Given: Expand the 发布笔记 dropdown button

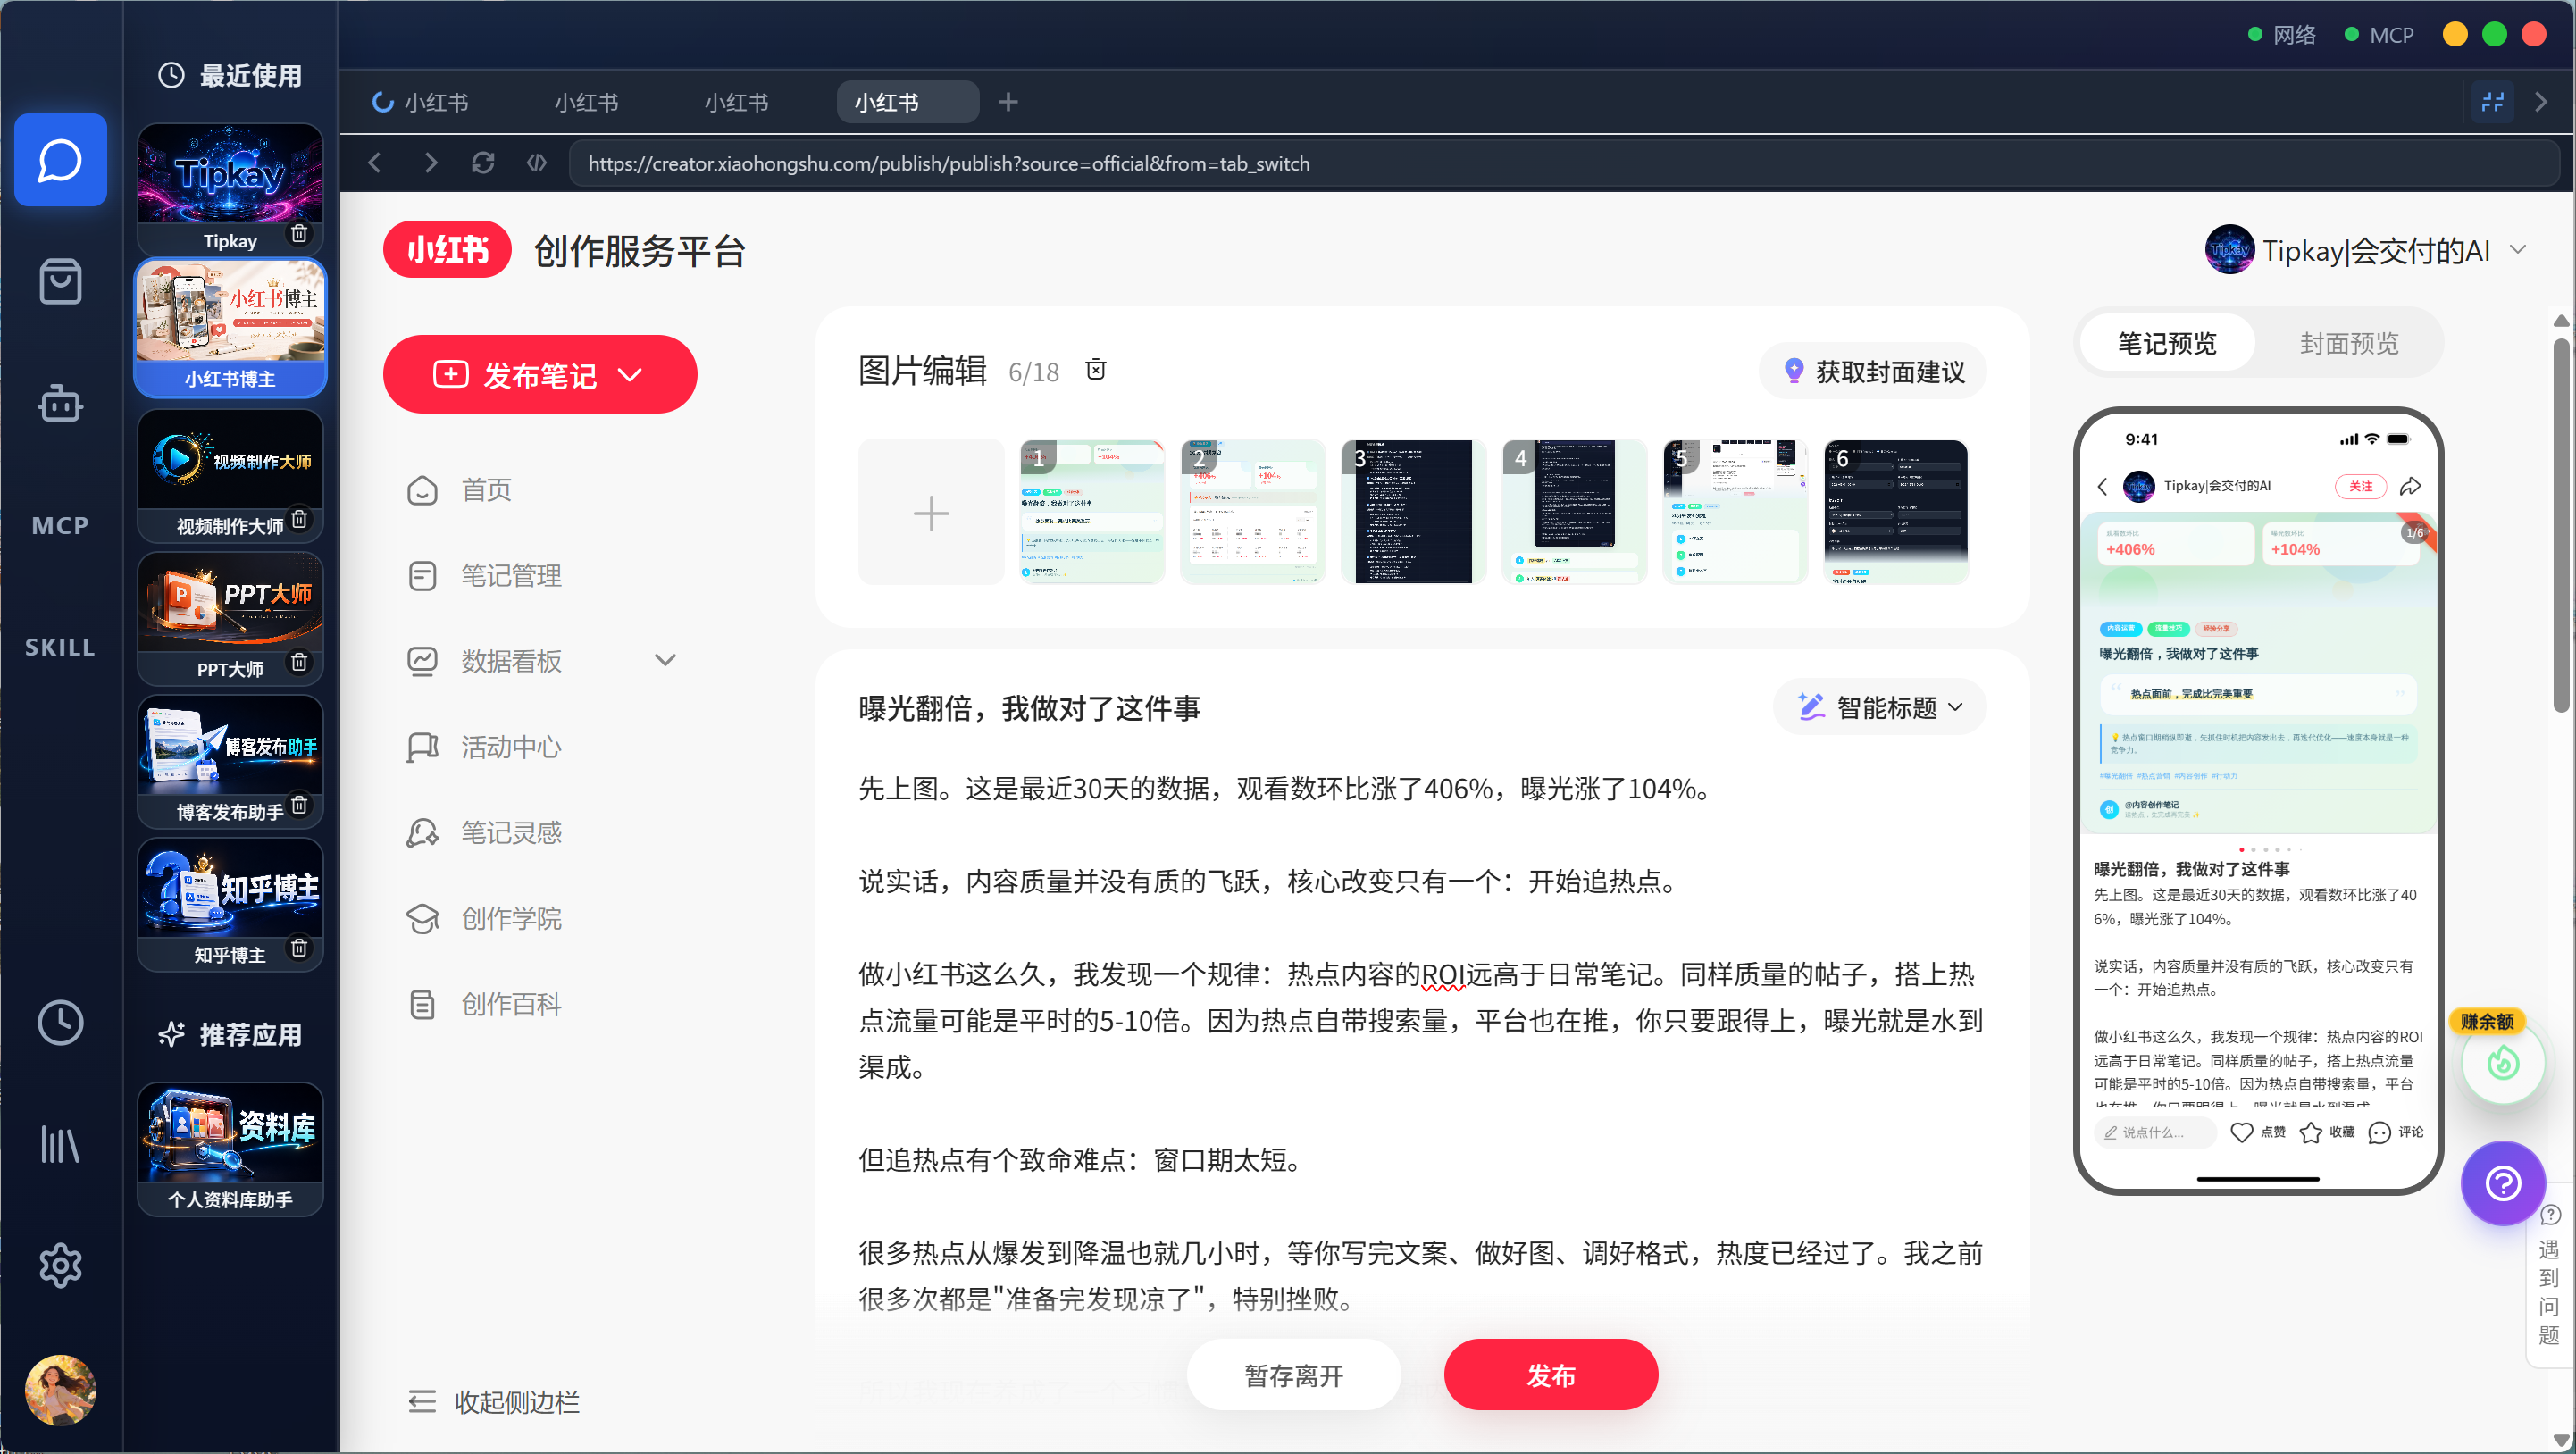Looking at the screenshot, I should pos(540,374).
